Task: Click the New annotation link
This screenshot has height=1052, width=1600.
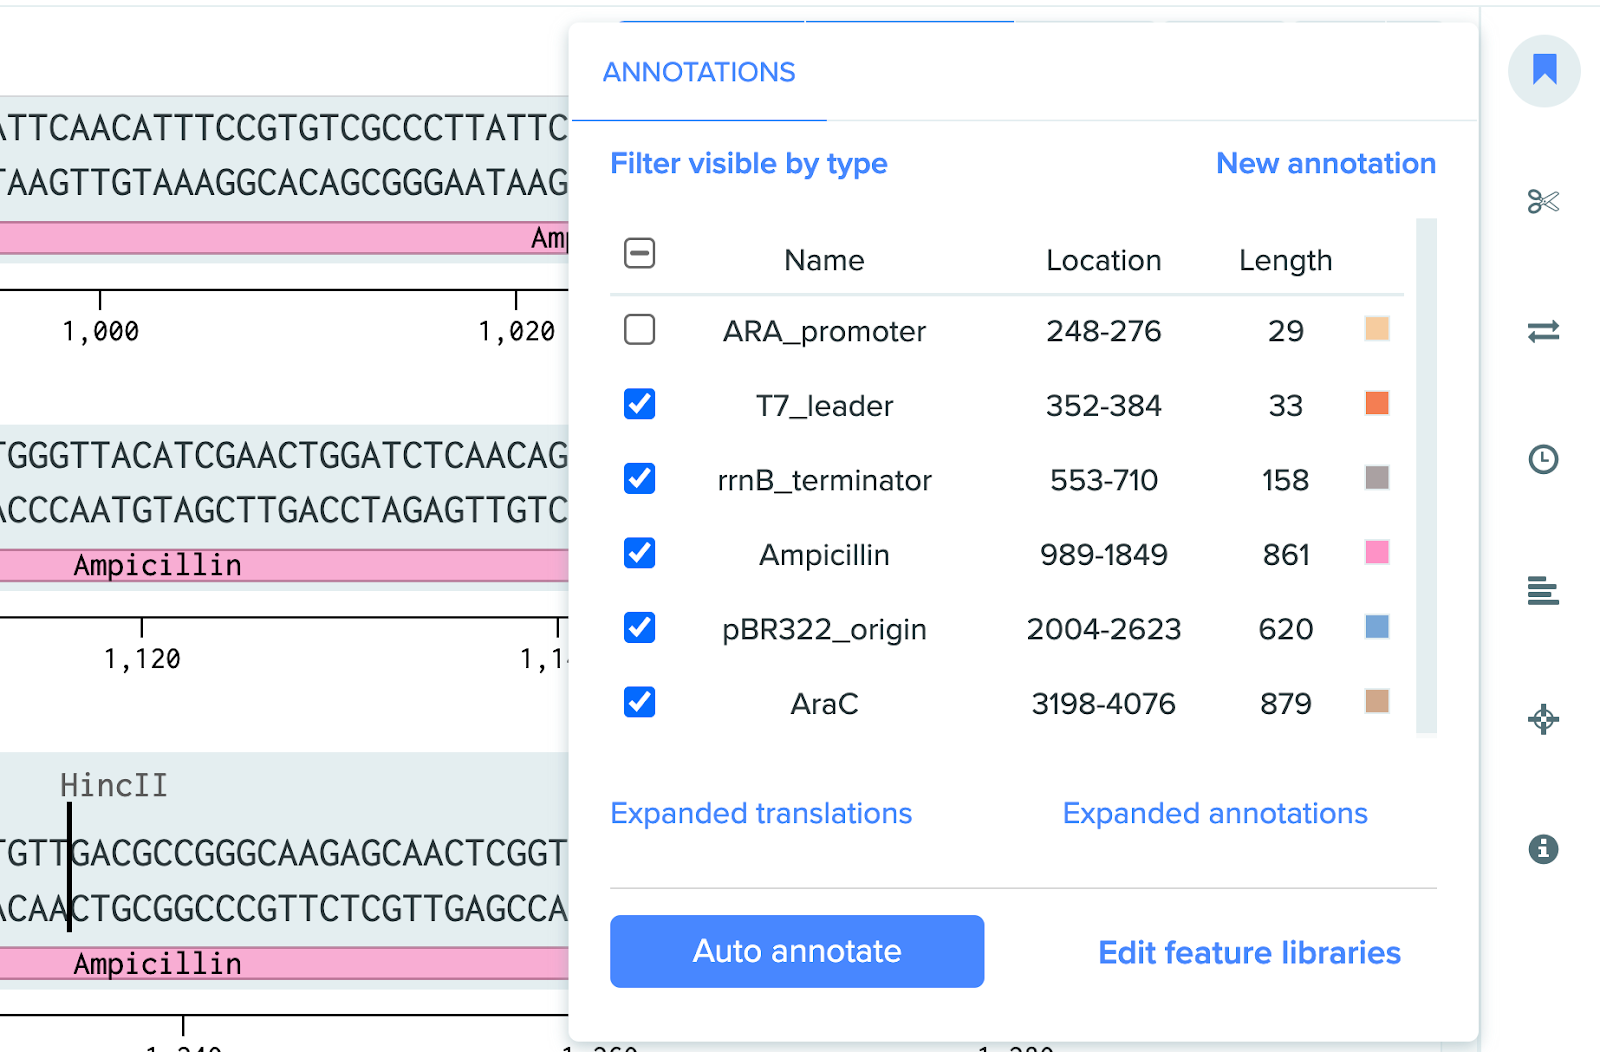Action: click(1325, 164)
